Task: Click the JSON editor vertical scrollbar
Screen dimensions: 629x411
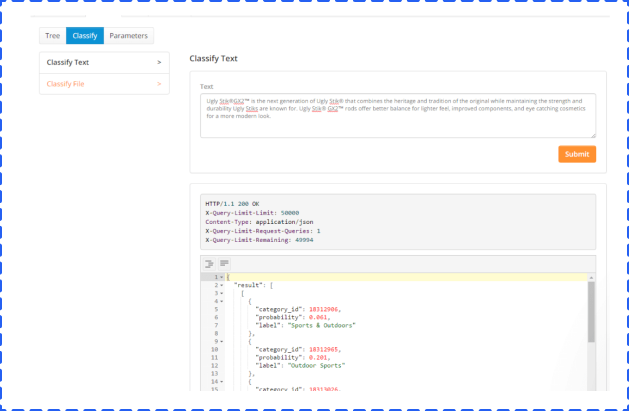Action: (x=590, y=310)
